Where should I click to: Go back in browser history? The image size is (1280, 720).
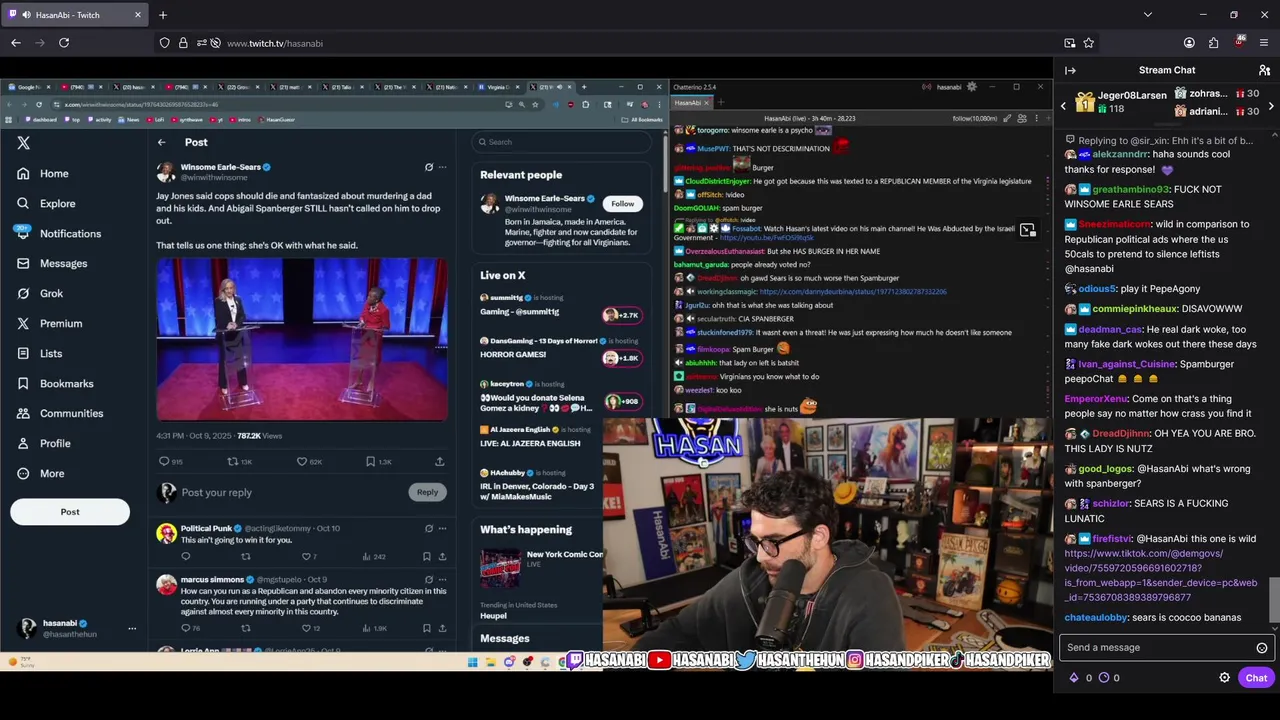coord(16,43)
